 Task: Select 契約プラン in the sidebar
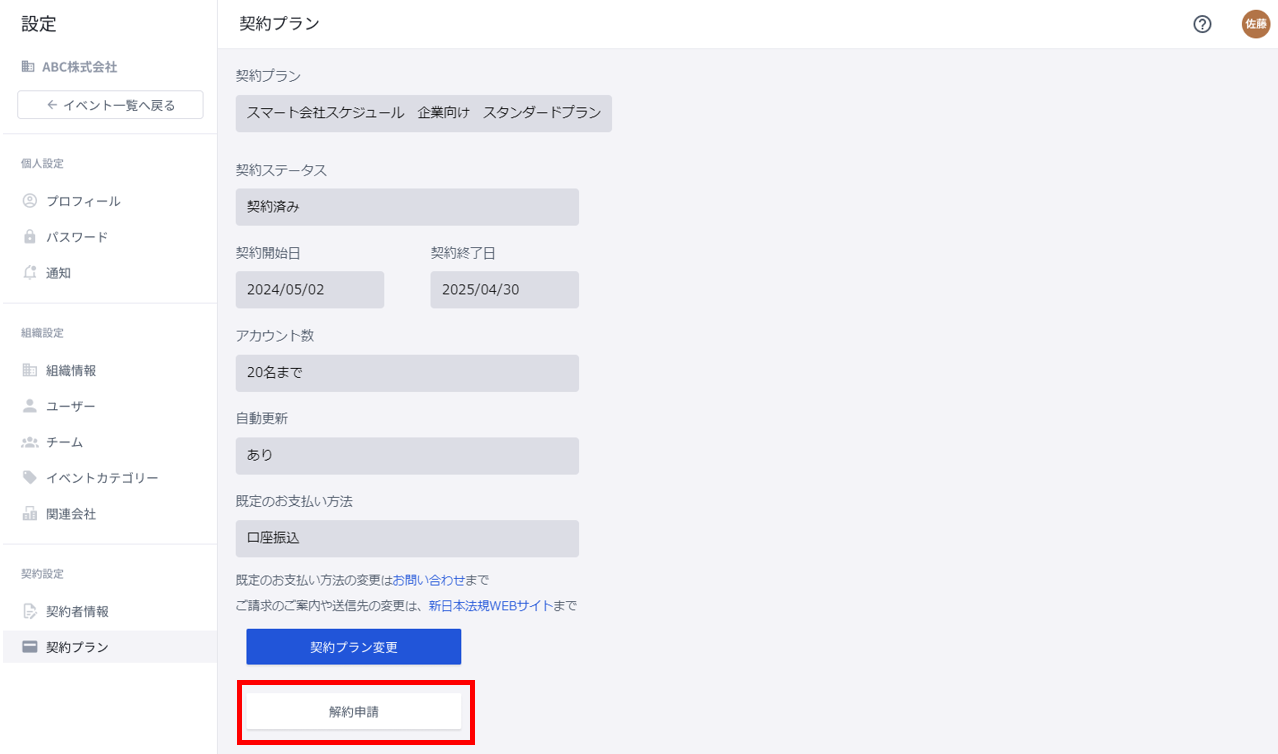point(109,647)
